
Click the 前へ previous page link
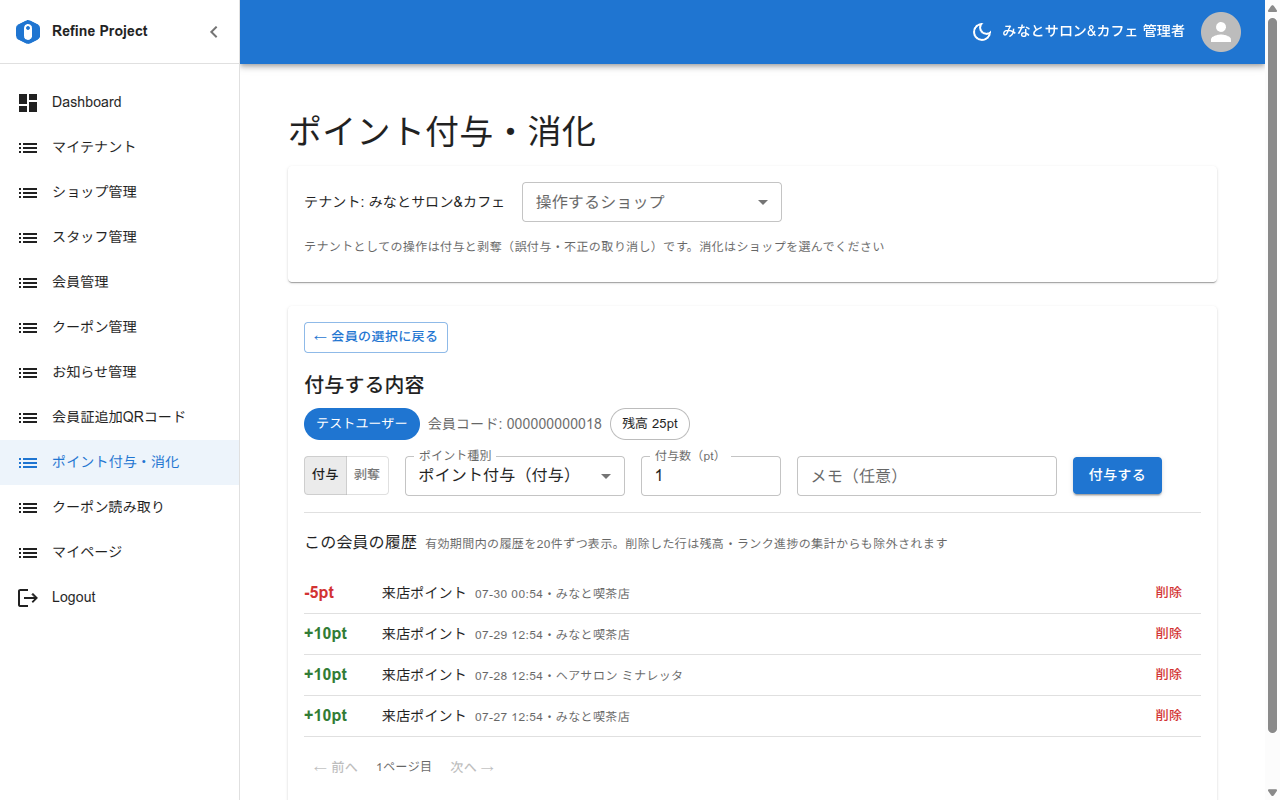[335, 767]
